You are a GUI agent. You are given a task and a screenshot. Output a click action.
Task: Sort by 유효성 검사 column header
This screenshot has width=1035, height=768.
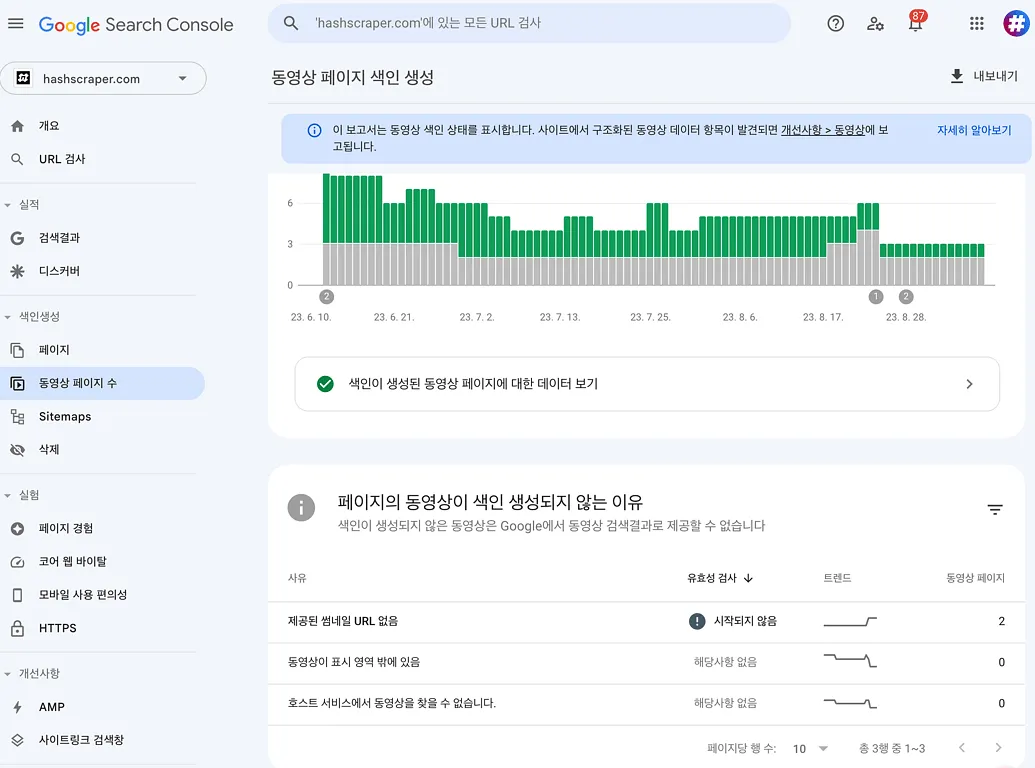pyautogui.click(x=720, y=578)
